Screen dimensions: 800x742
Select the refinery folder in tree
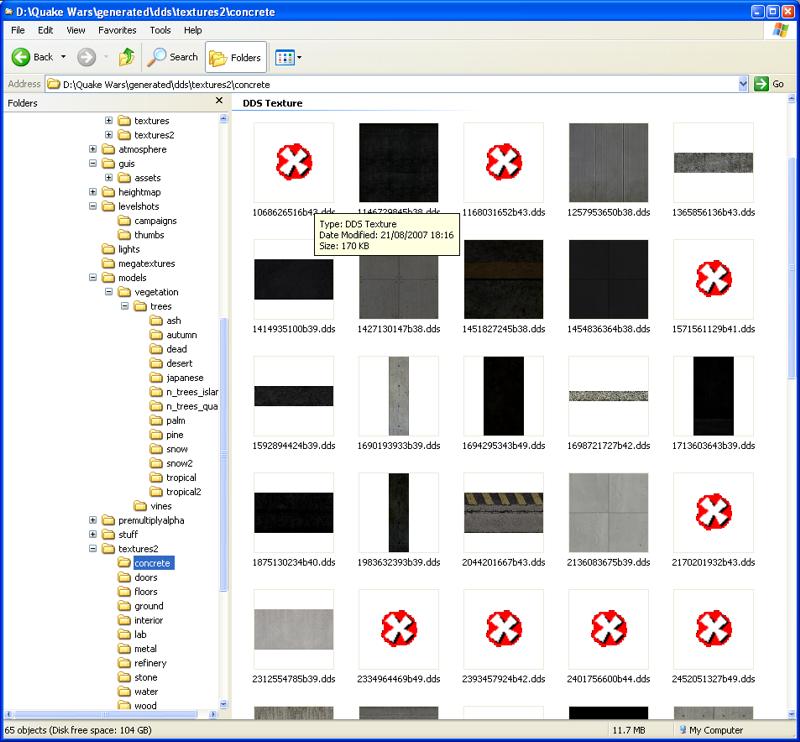[x=150, y=663]
